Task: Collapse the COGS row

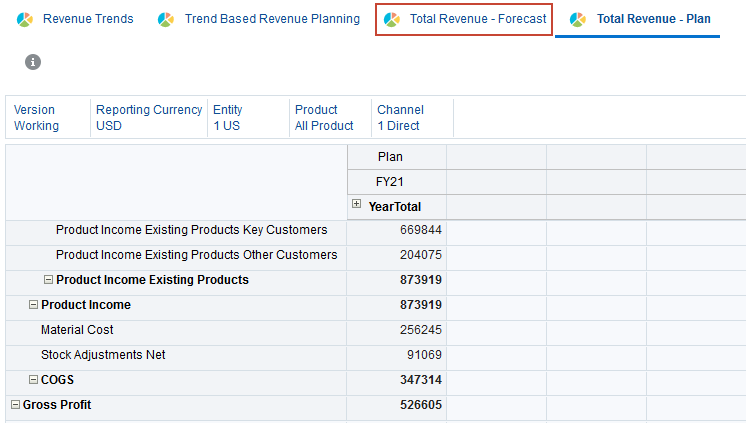Action: (33, 380)
